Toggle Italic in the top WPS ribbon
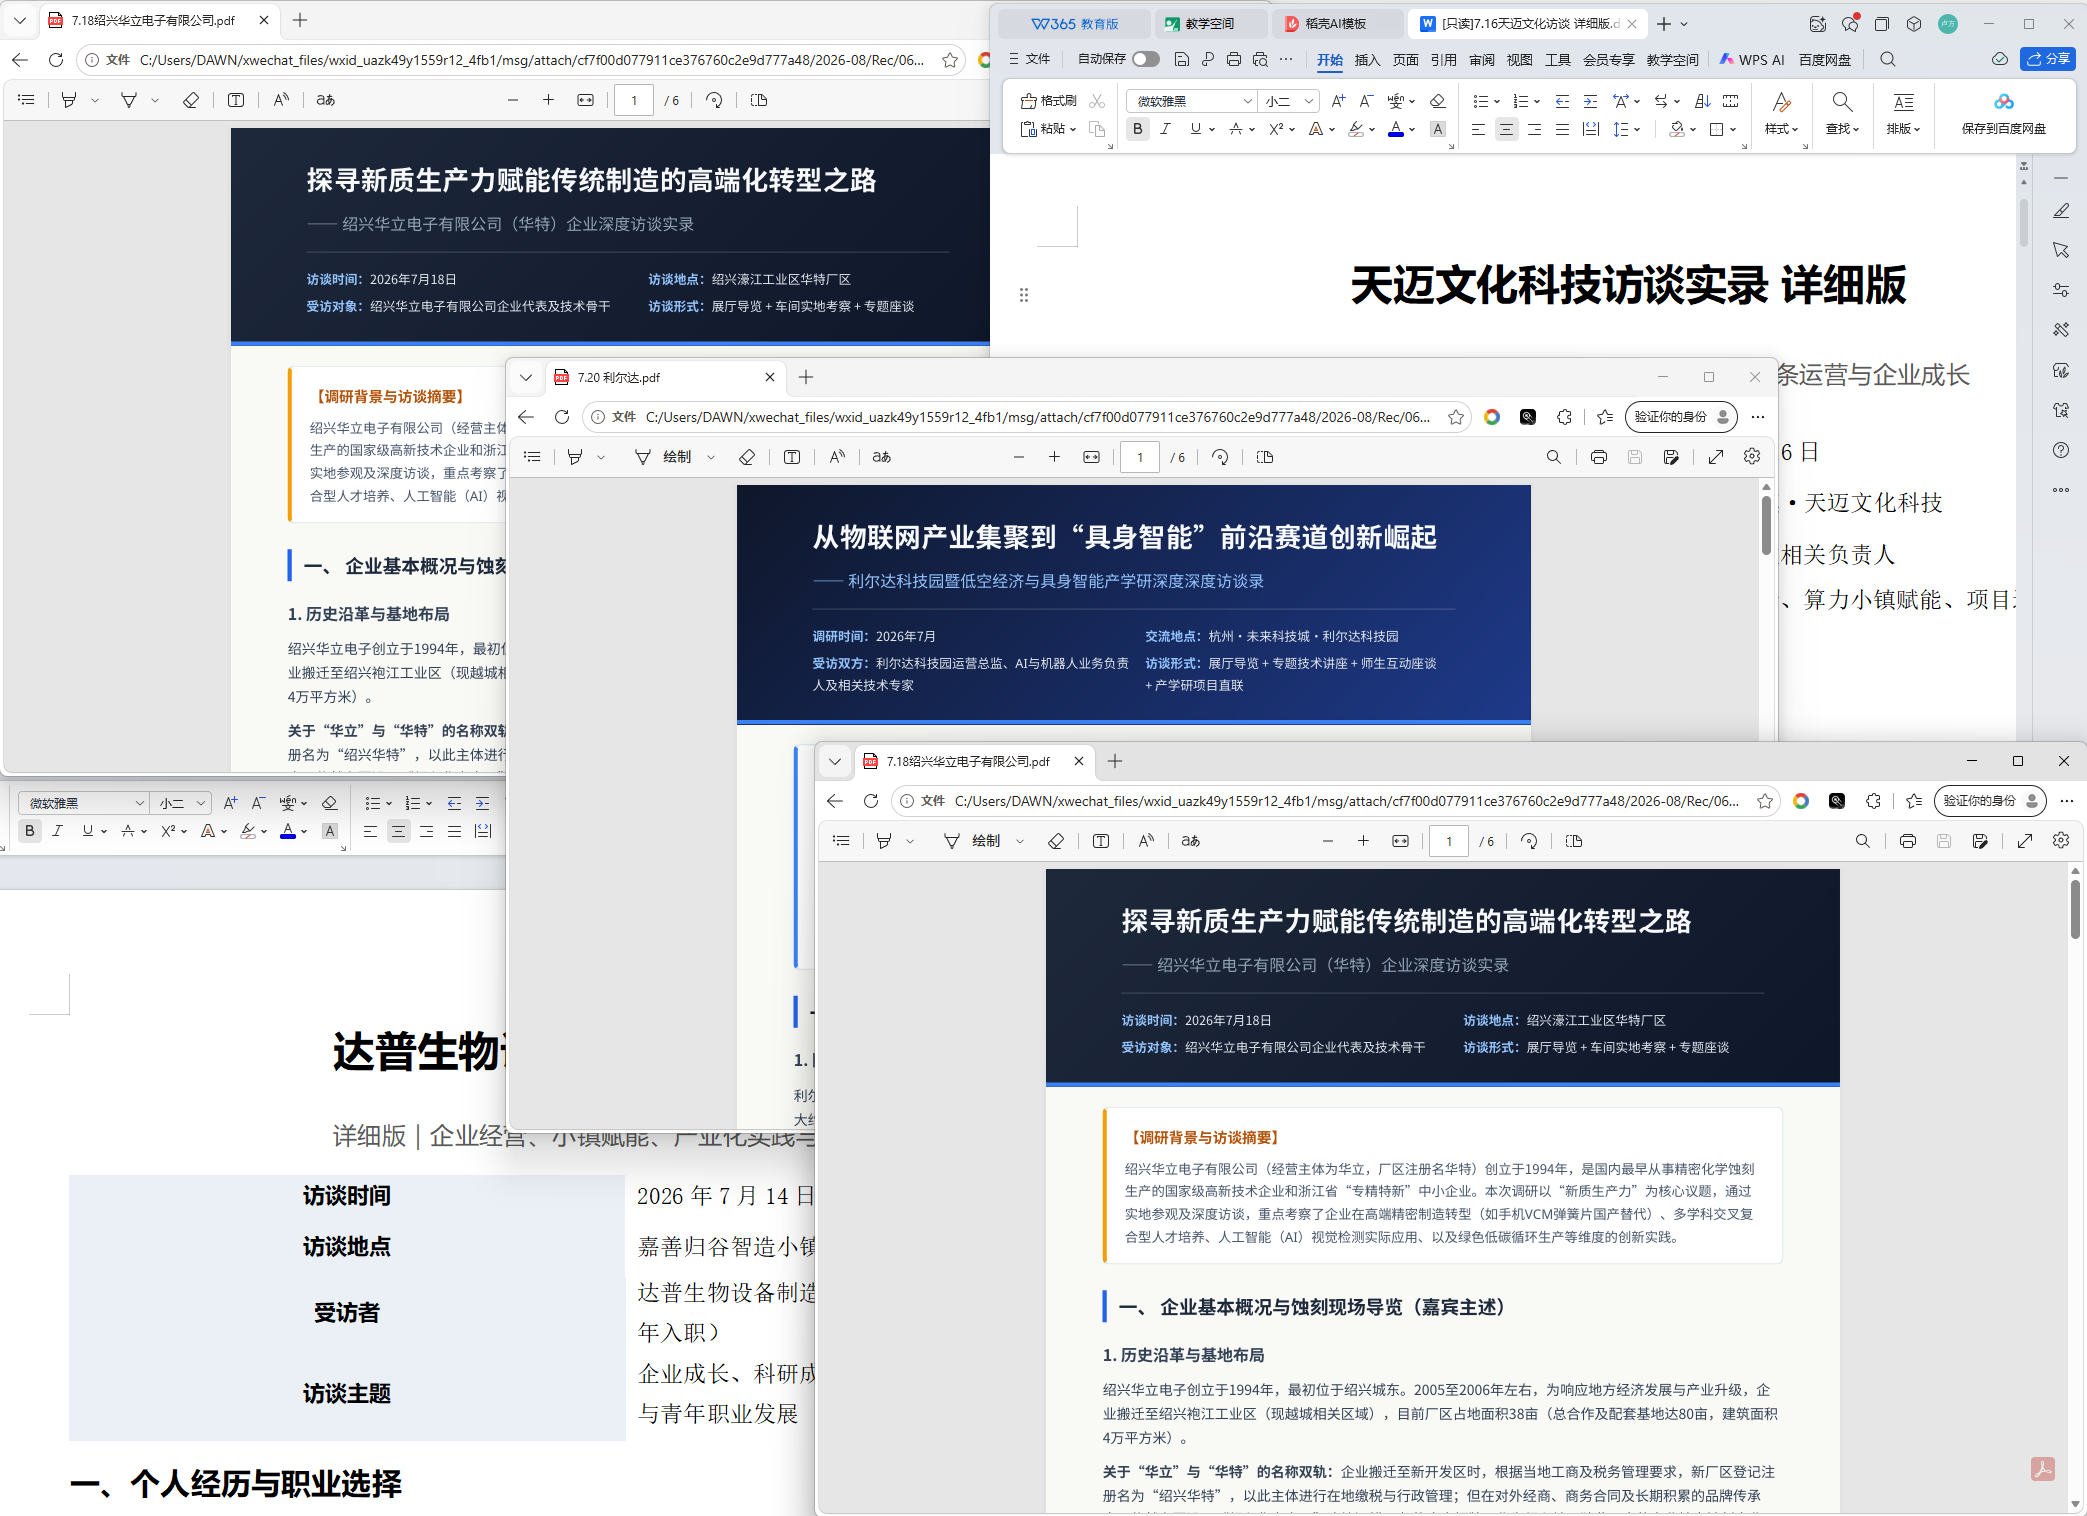The height and width of the screenshot is (1516, 2087). 1165,129
